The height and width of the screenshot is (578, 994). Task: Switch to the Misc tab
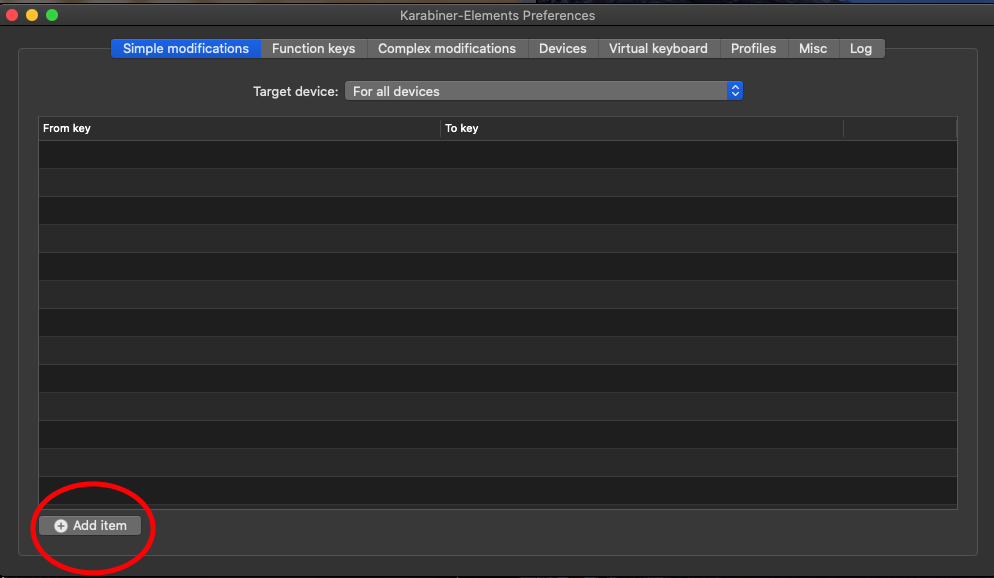click(x=813, y=49)
